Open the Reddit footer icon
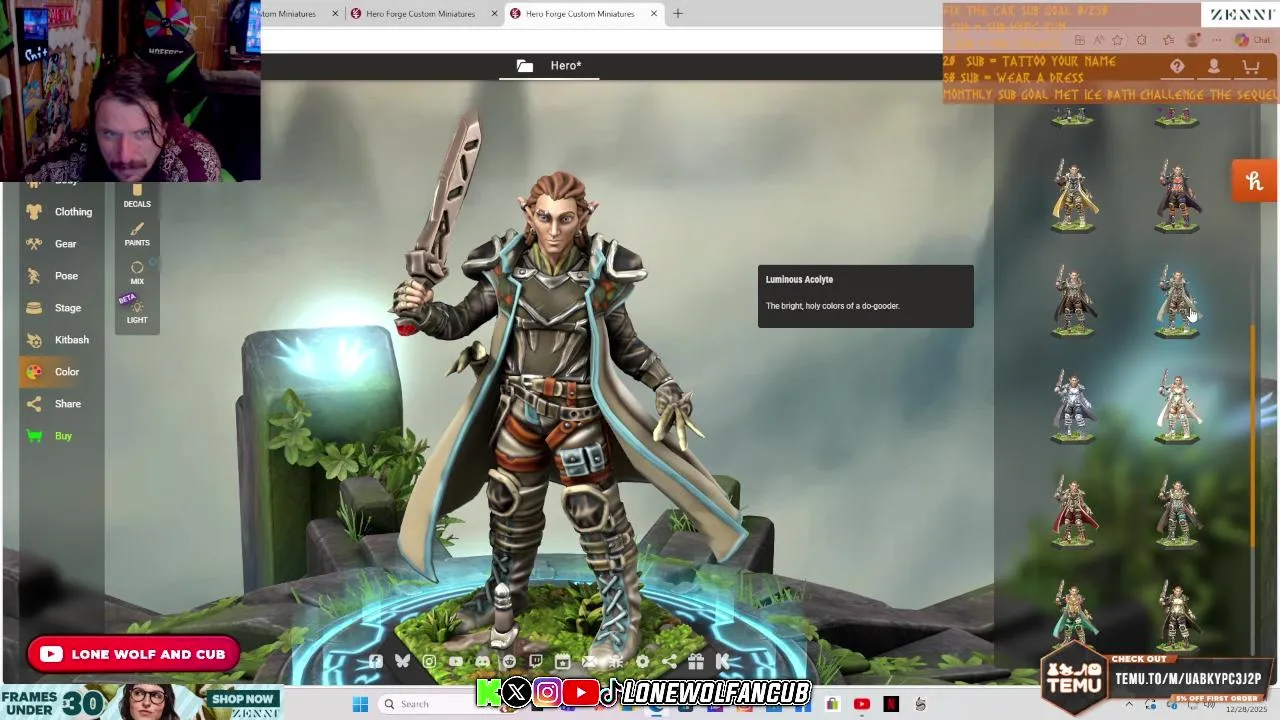 509,662
